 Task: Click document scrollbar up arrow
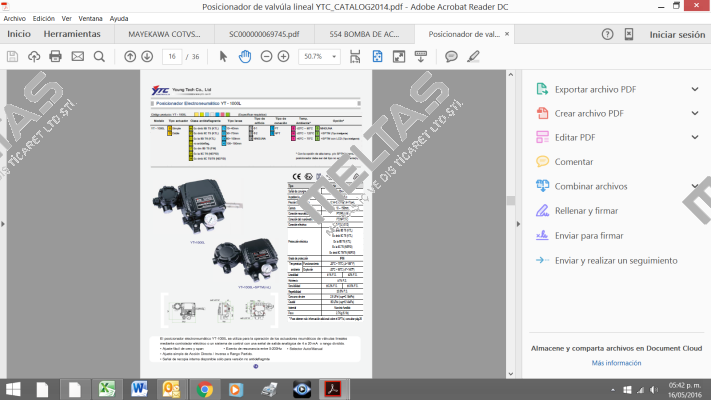click(x=511, y=74)
